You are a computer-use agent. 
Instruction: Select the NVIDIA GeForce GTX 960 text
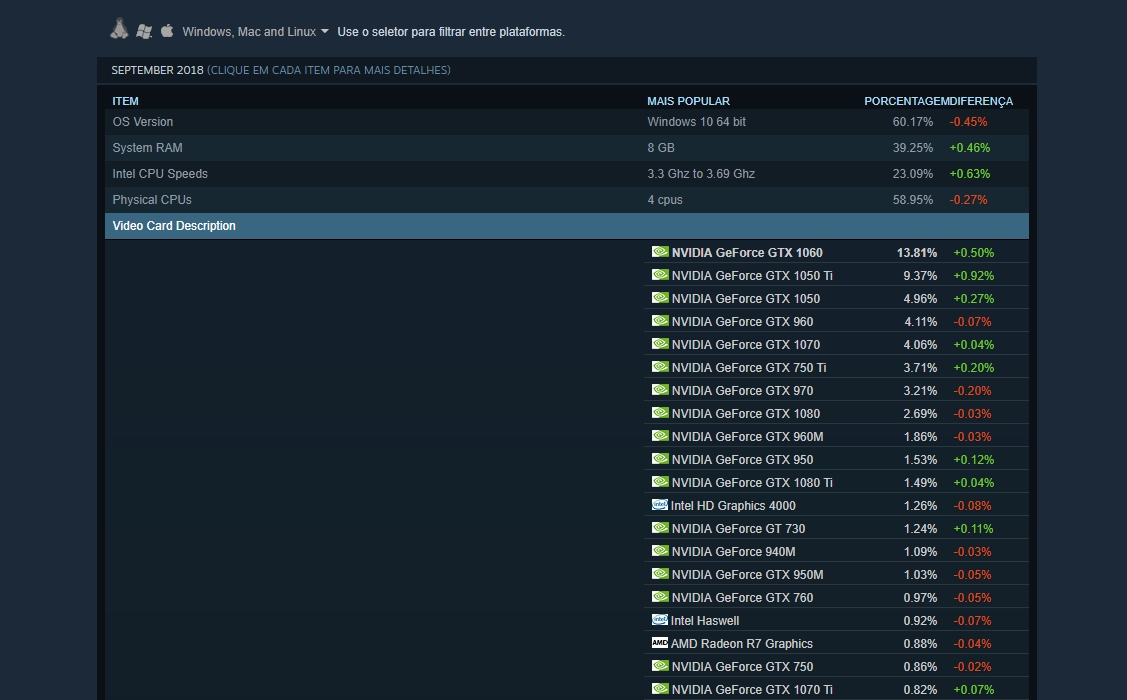[x=742, y=322]
